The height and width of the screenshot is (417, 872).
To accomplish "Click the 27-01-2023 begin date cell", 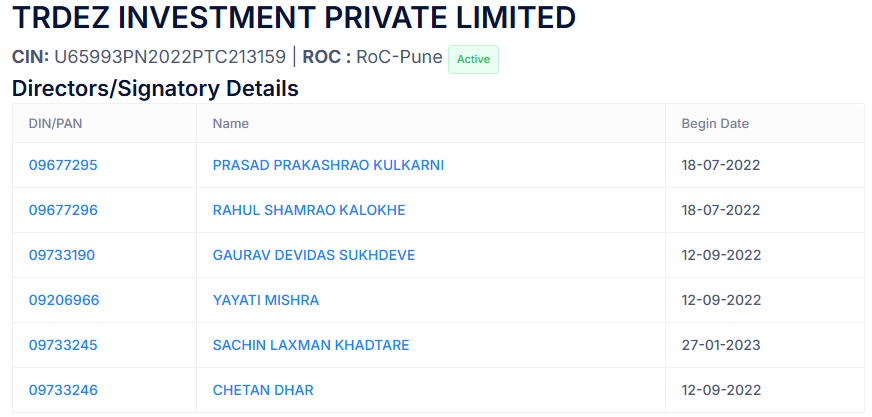I will tap(721, 345).
